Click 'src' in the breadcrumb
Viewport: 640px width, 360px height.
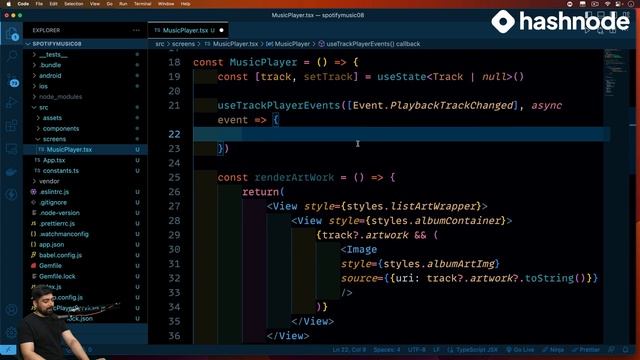click(160, 44)
